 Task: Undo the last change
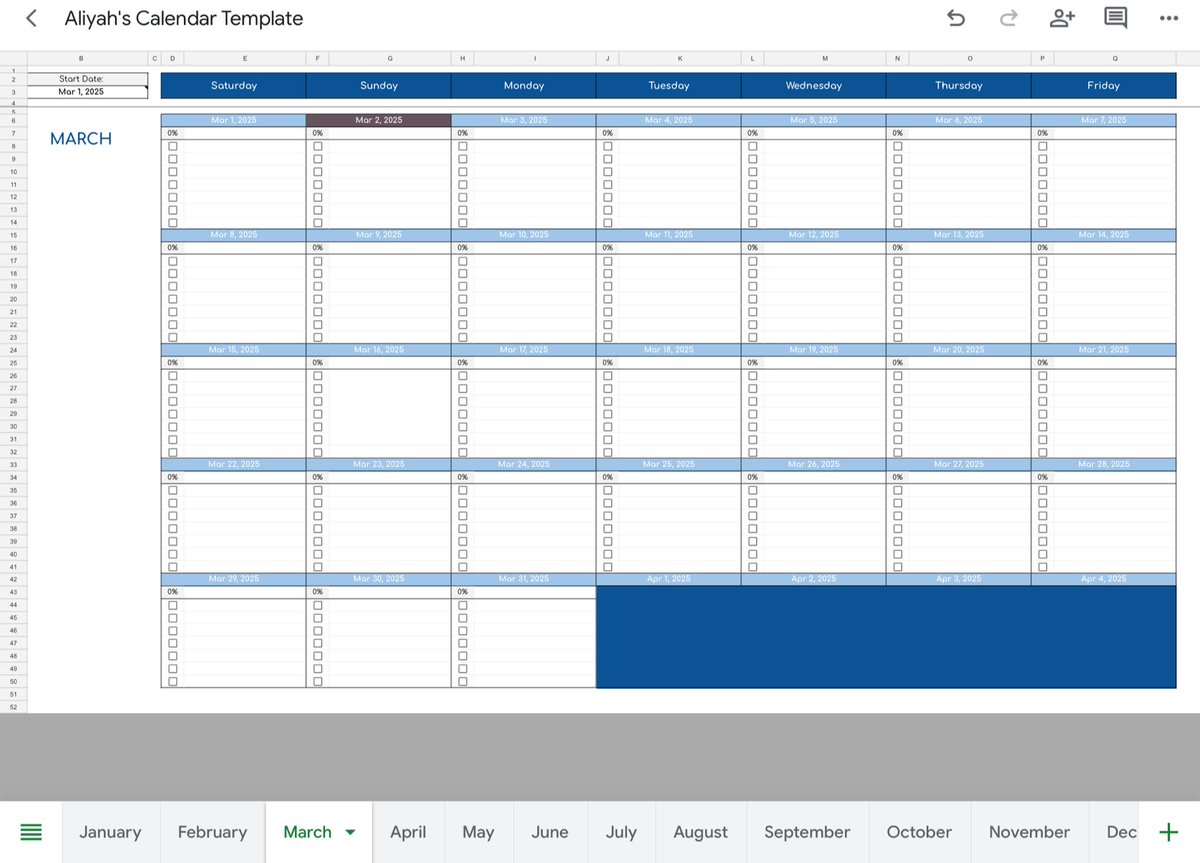[x=955, y=18]
